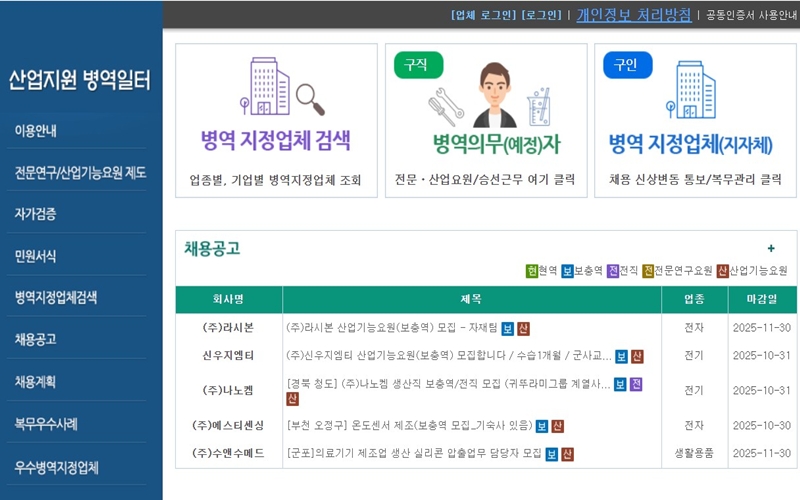Open 개인정보 처리방침 link
Viewport: 800px width, 500px height.
pos(634,15)
